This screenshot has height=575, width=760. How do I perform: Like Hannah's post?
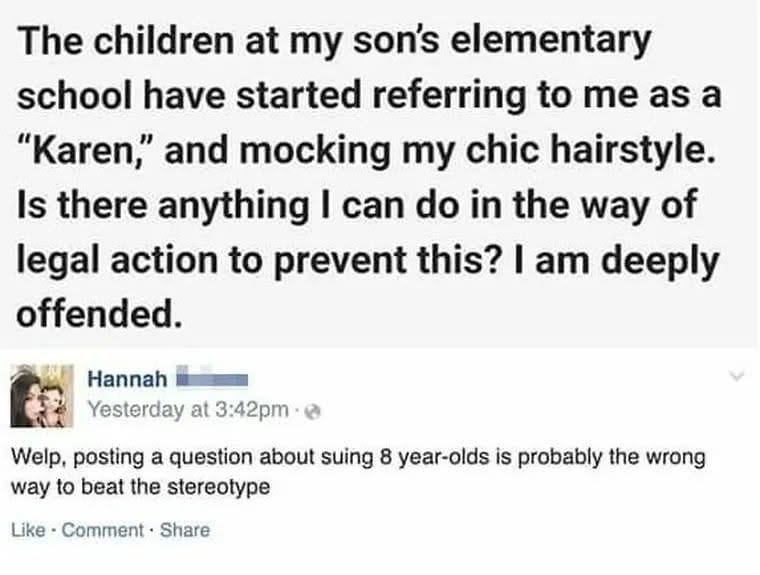(27, 531)
